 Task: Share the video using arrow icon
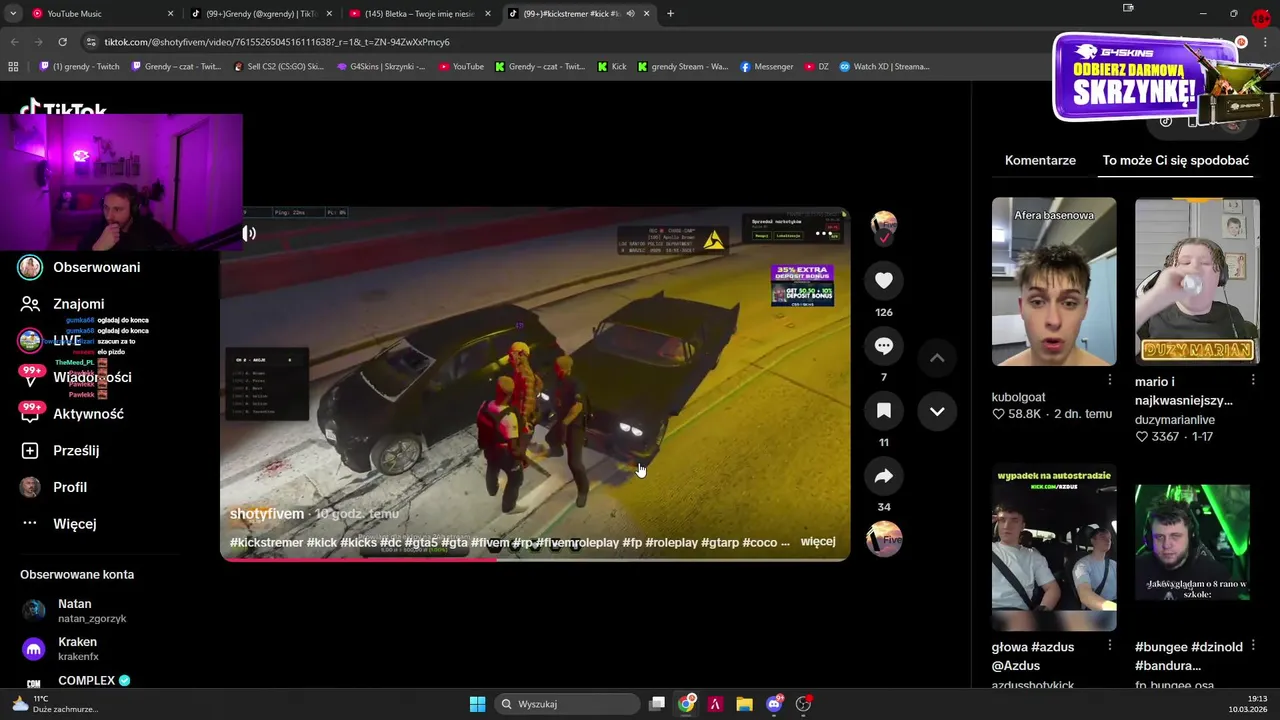pos(884,477)
